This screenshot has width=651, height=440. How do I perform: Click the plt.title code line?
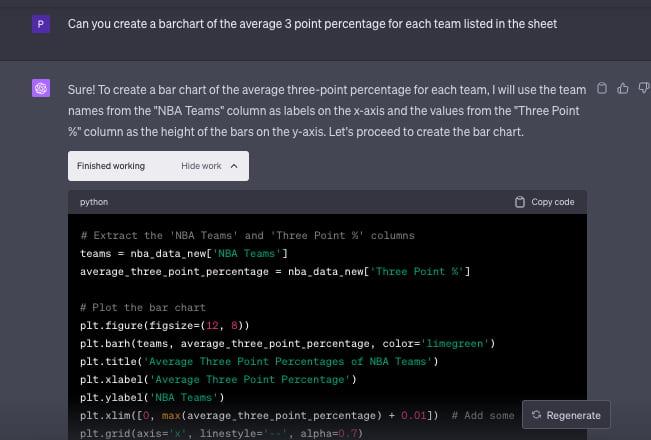253,361
